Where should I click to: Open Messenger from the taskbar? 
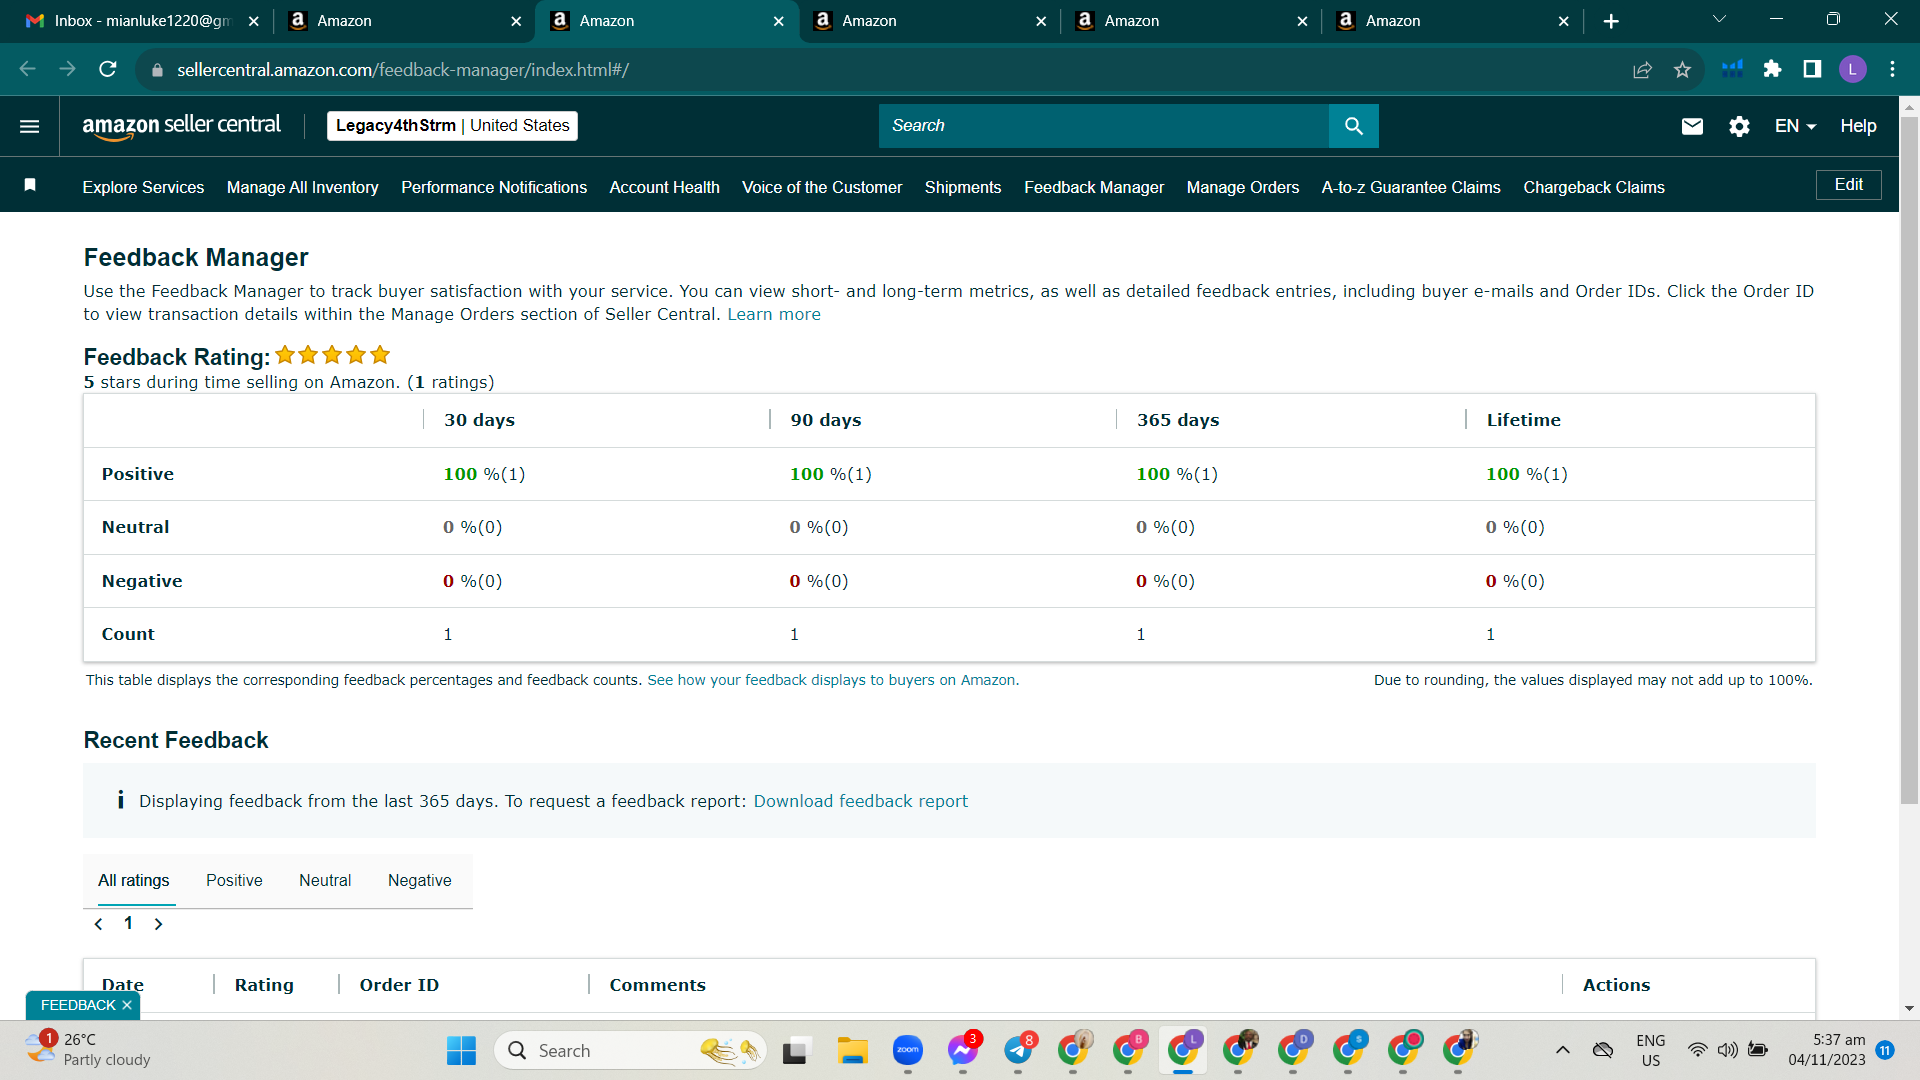pyautogui.click(x=963, y=1051)
